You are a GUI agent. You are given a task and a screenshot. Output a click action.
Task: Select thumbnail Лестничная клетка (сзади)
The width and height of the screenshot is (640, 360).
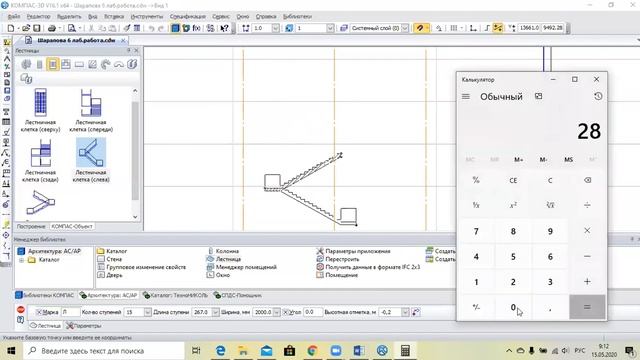[40, 160]
